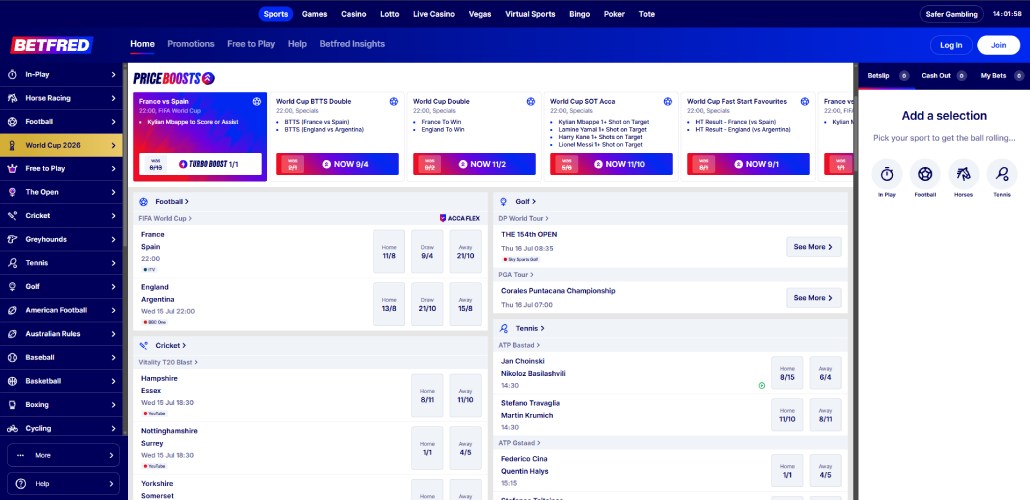Select Hampshire Home odds 8/11
Viewport: 1030px width, 500px height.
[x=427, y=396]
